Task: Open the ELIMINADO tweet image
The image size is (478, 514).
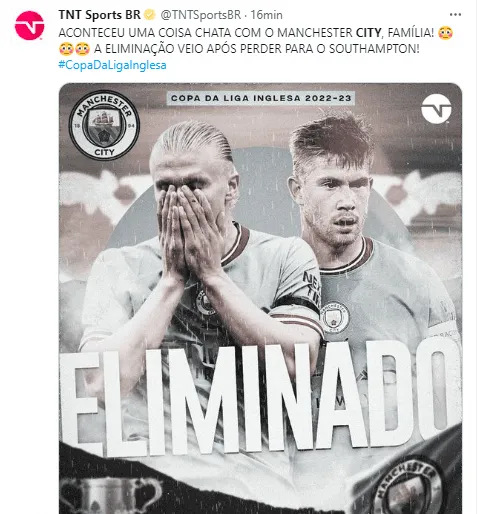Action: [260, 298]
